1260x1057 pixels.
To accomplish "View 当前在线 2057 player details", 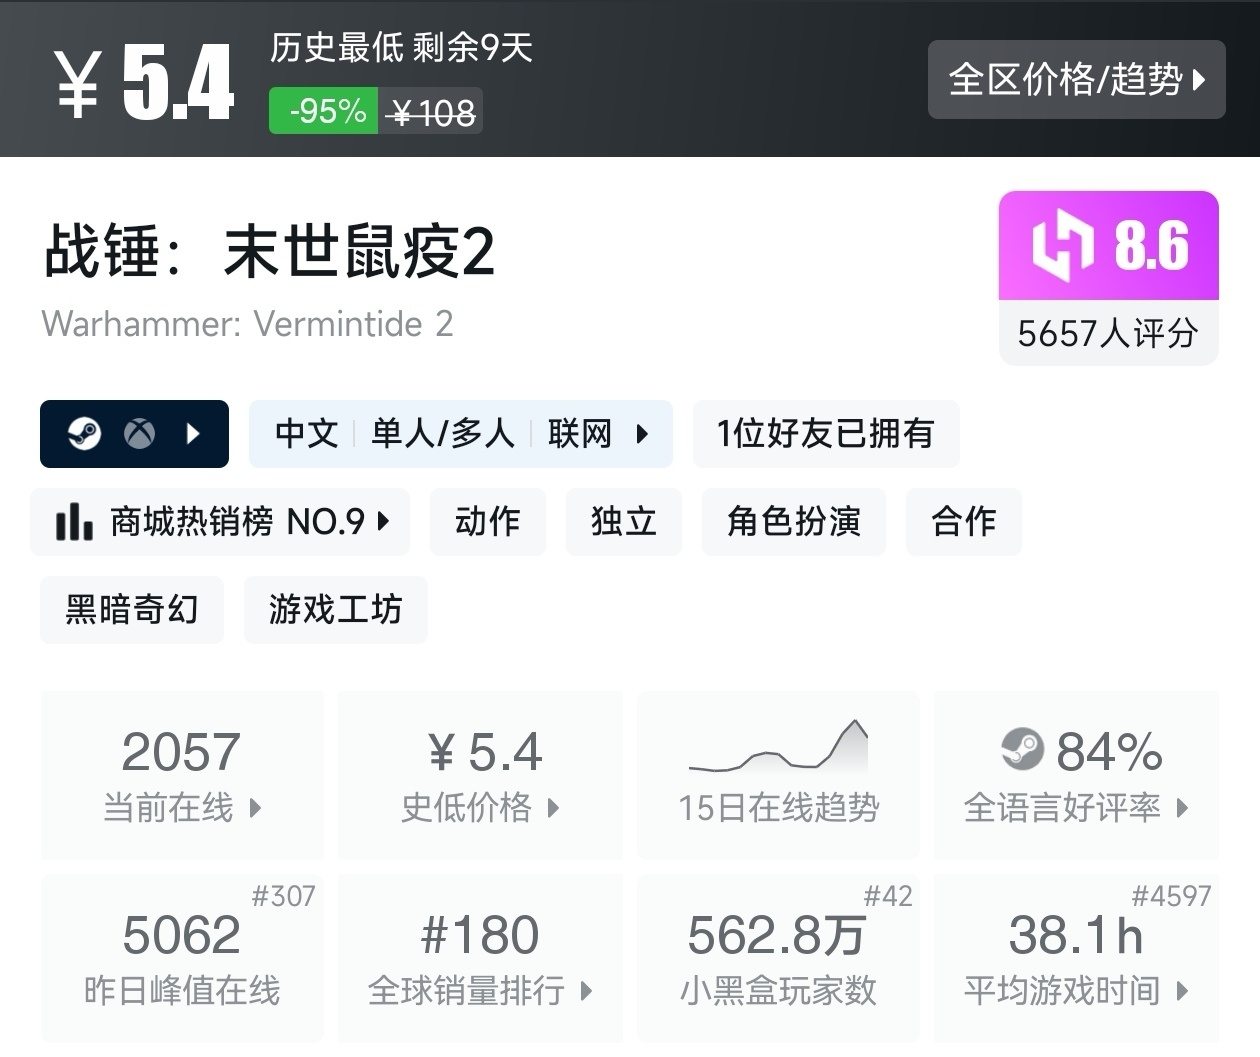I will [x=181, y=774].
